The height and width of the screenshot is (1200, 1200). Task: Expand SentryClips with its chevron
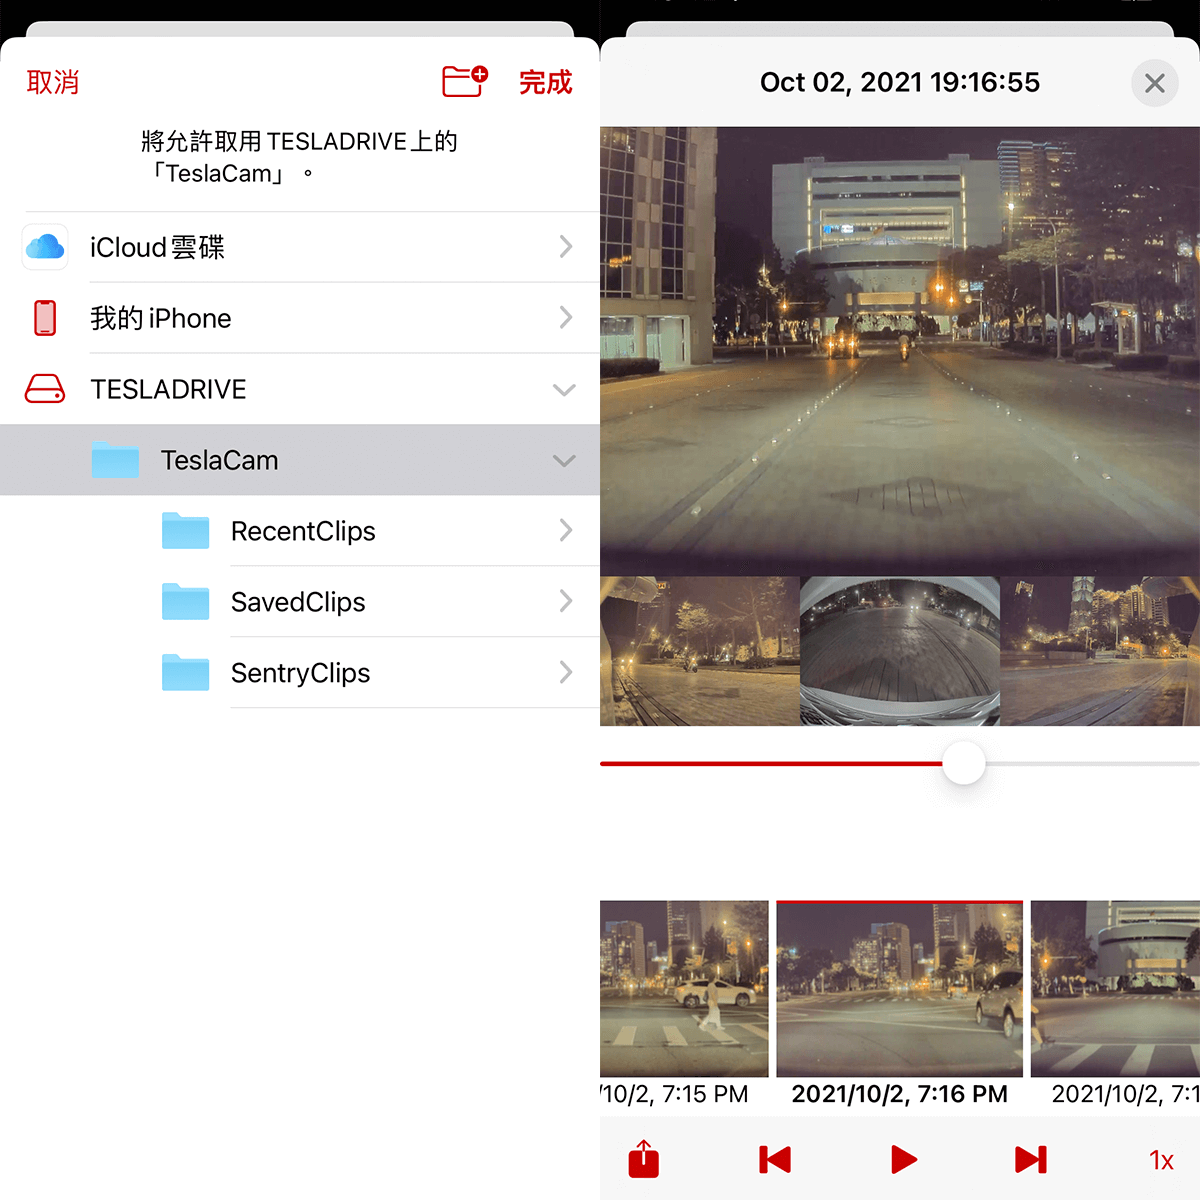[566, 672]
